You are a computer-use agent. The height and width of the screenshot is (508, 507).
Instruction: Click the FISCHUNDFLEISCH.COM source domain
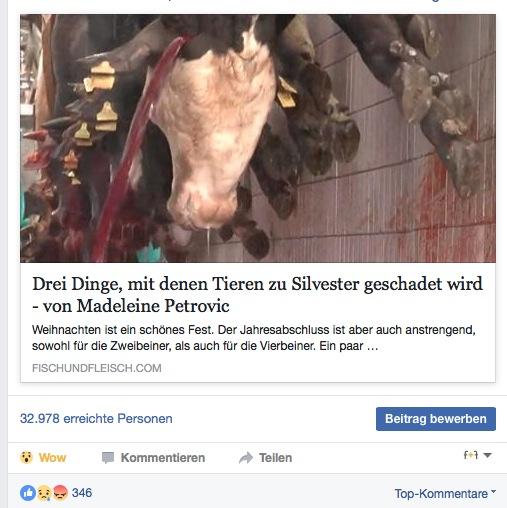click(x=97, y=368)
